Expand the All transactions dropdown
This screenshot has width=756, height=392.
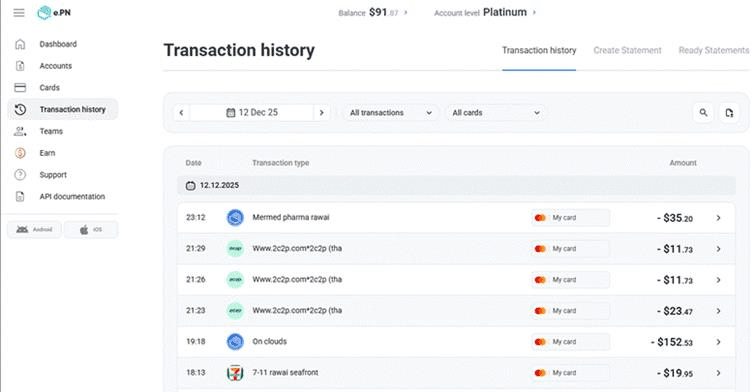point(391,113)
